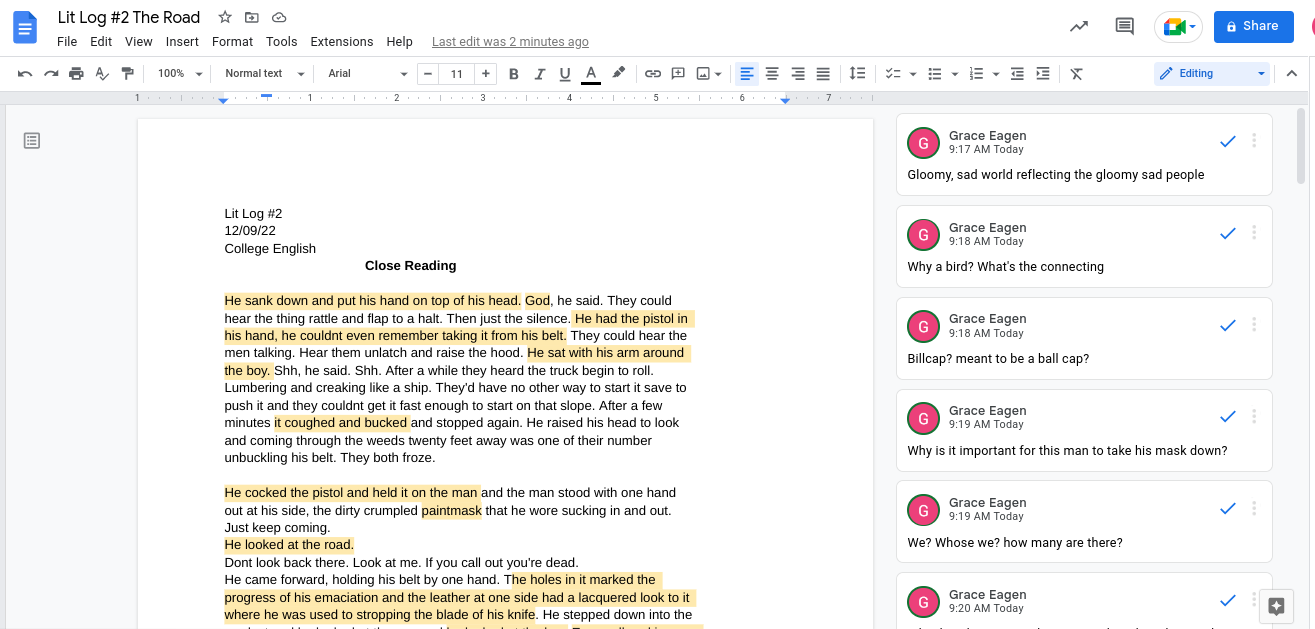This screenshot has width=1315, height=629.
Task: Open the zoom 100% dropdown
Action: coord(180,74)
